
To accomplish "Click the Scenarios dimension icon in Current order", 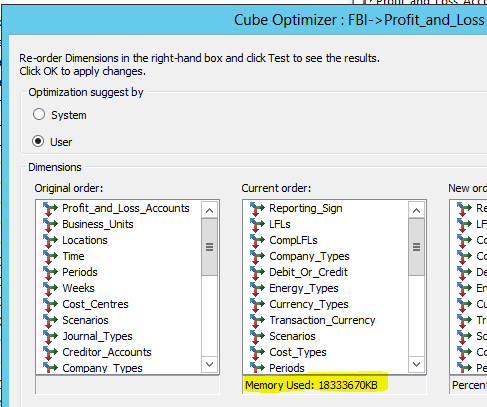I will 257,337.
